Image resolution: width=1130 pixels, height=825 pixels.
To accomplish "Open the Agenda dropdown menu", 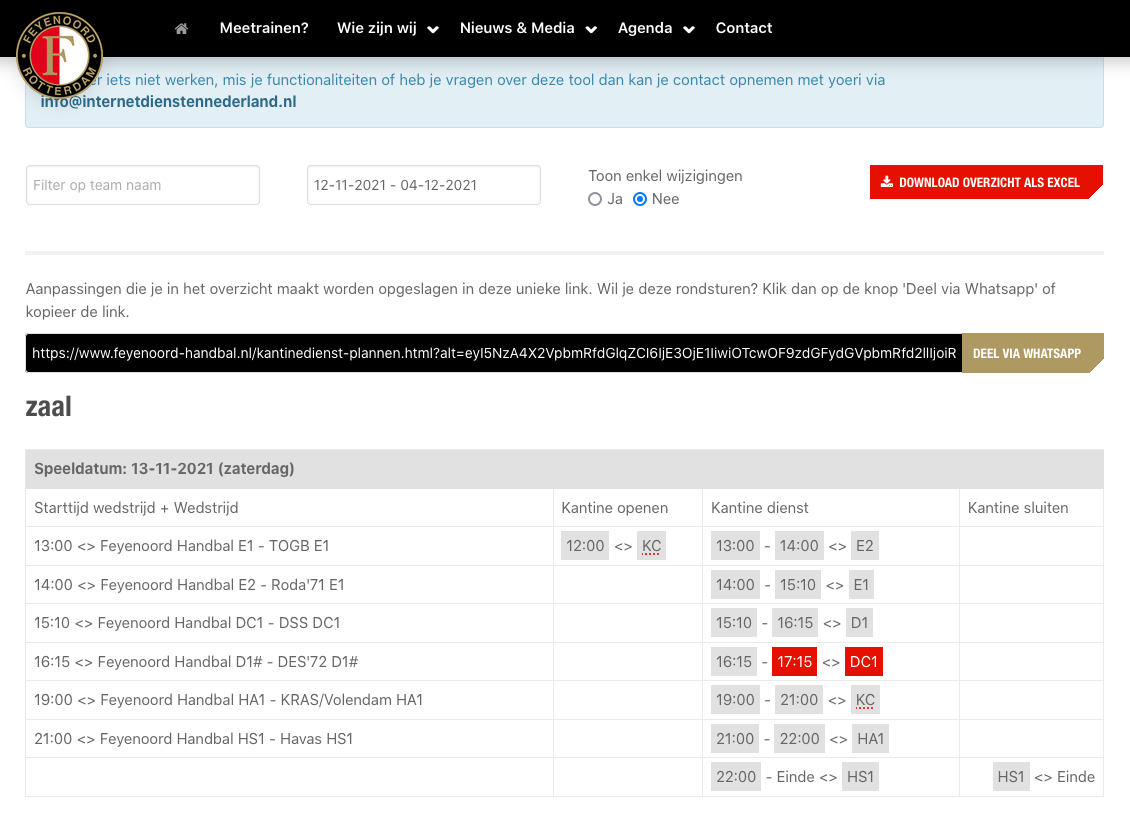I will click(656, 29).
